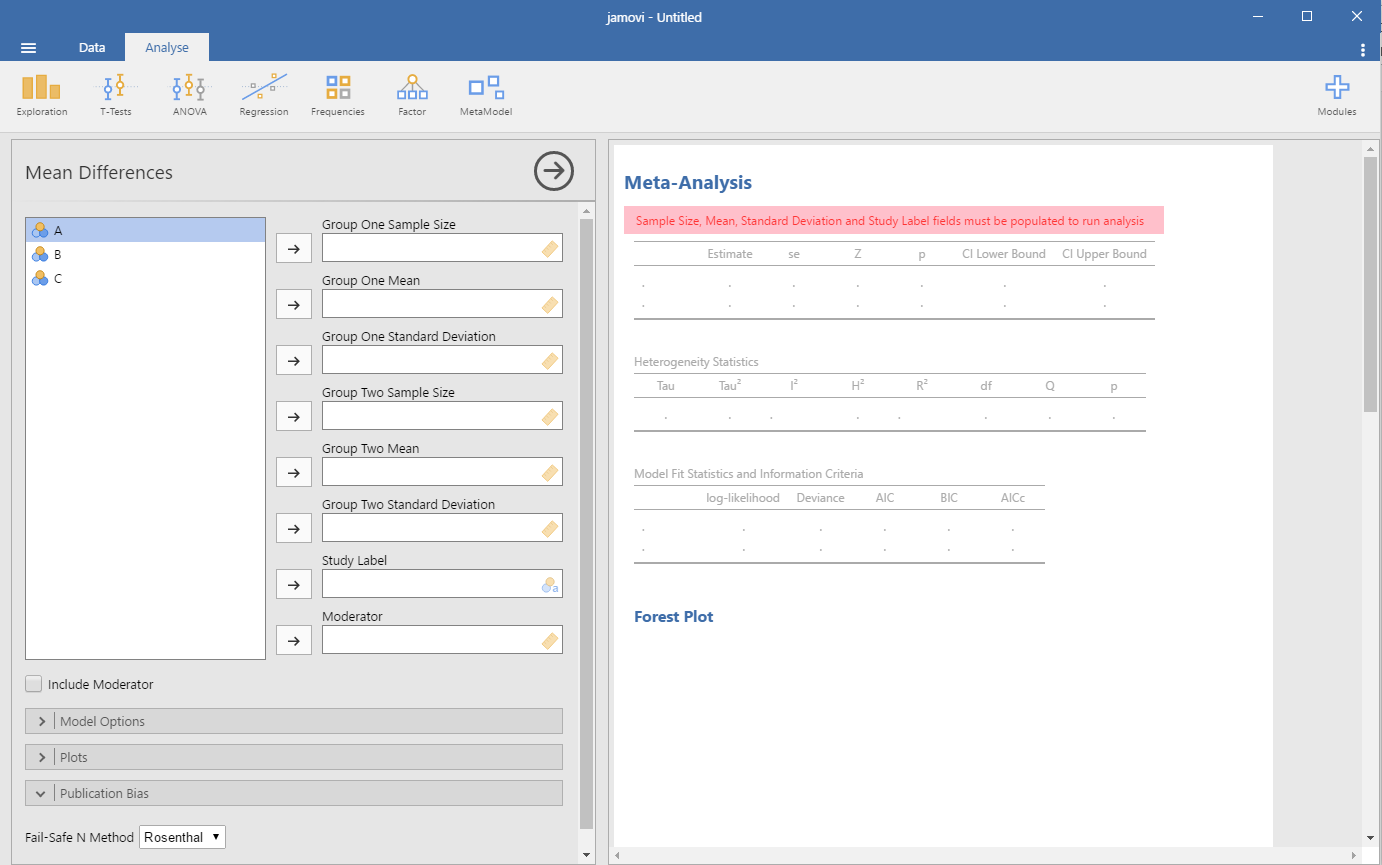Click the Model Fit Statistics table title
The image size is (1382, 865).
pos(748,474)
